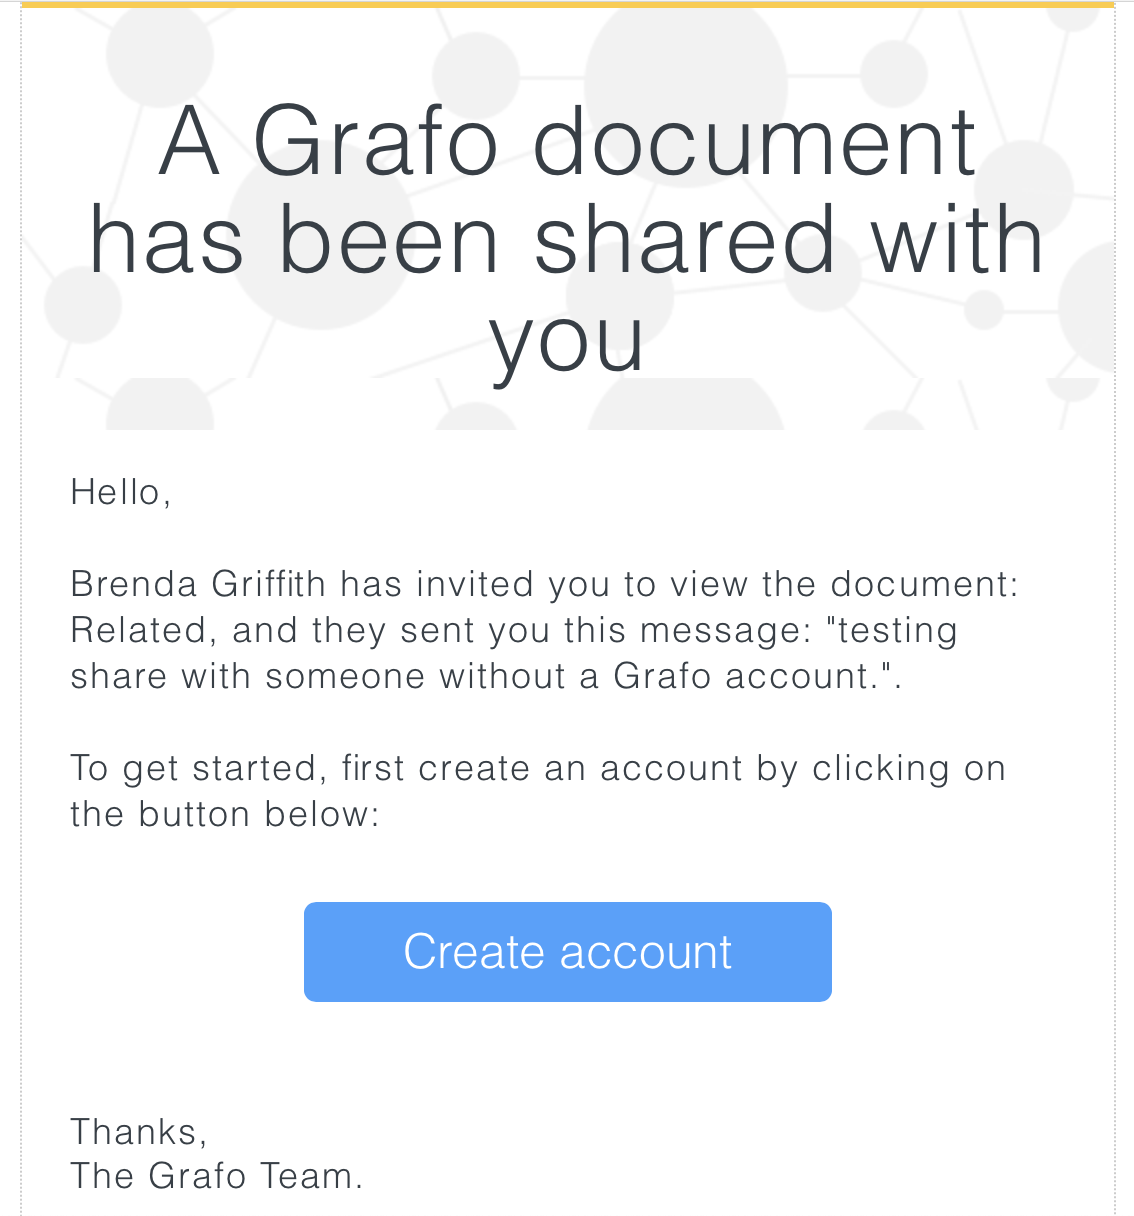Click the "Hello," greeting text
The image size is (1134, 1216).
click(121, 492)
